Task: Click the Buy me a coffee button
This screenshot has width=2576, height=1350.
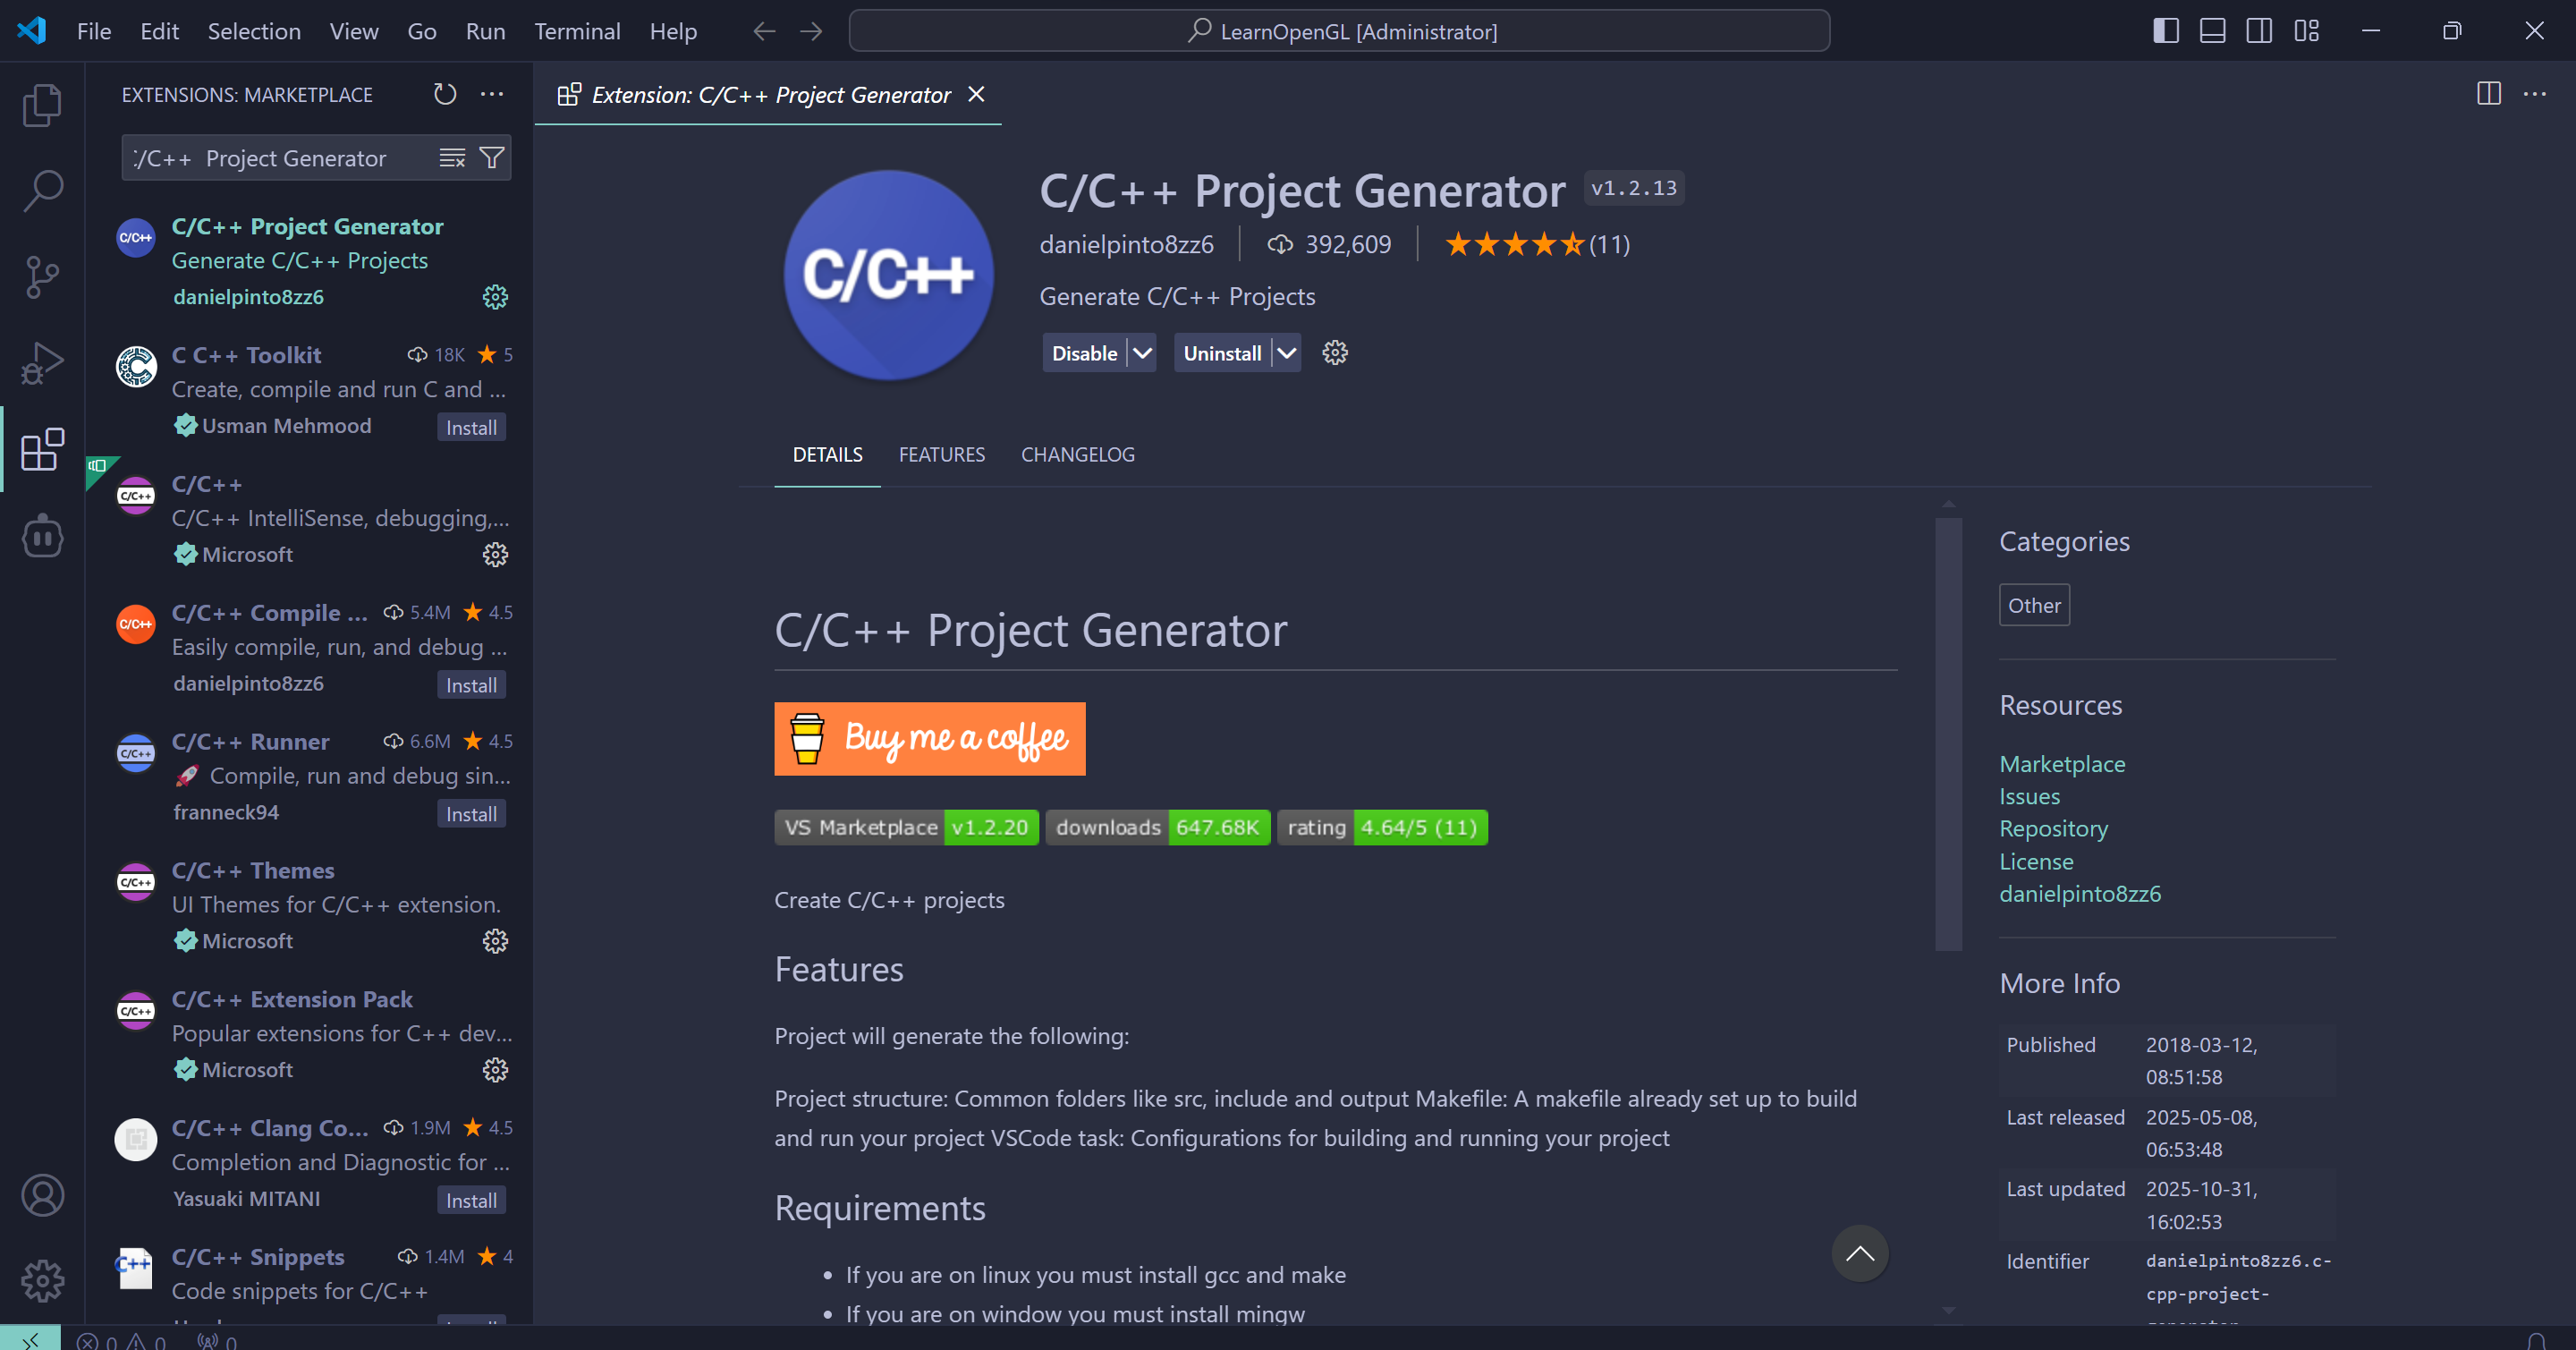Action: (929, 739)
